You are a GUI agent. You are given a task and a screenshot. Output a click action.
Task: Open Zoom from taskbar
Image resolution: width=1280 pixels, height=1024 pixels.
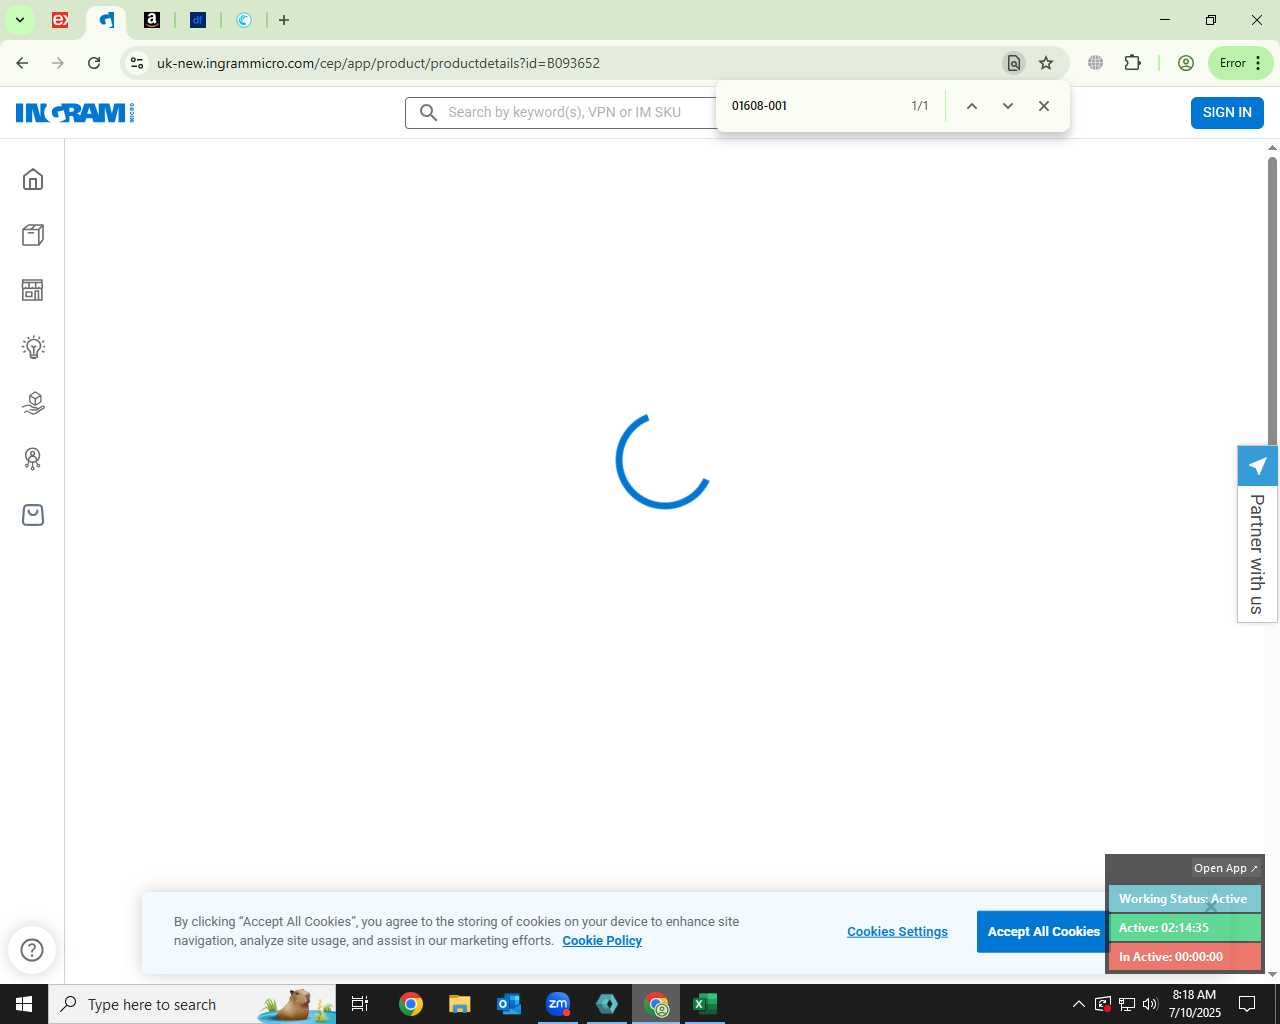click(x=558, y=1004)
